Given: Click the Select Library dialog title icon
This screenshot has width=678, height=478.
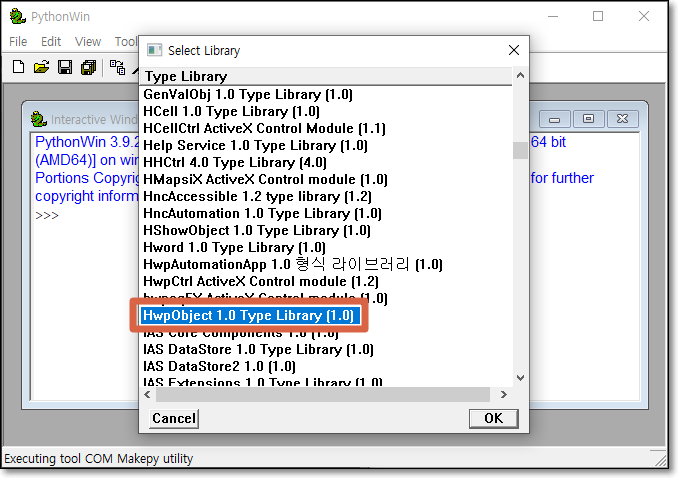Looking at the screenshot, I should tap(154, 50).
